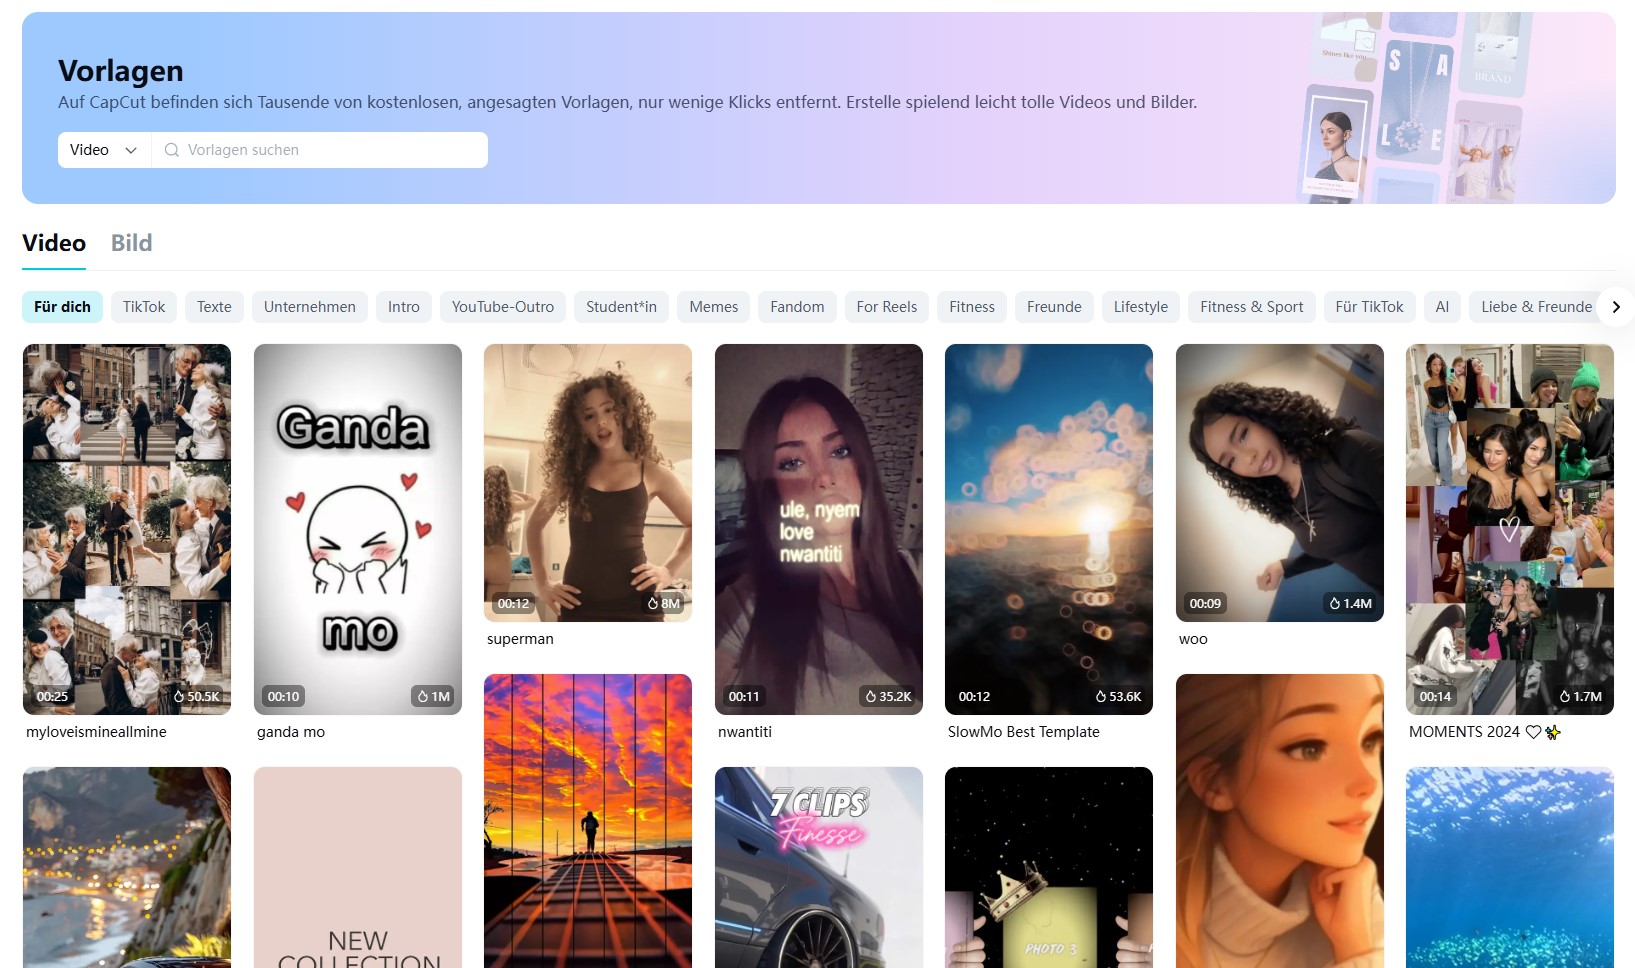
Task: Click in the 'Vorlagen suchen' search field
Action: click(x=320, y=149)
